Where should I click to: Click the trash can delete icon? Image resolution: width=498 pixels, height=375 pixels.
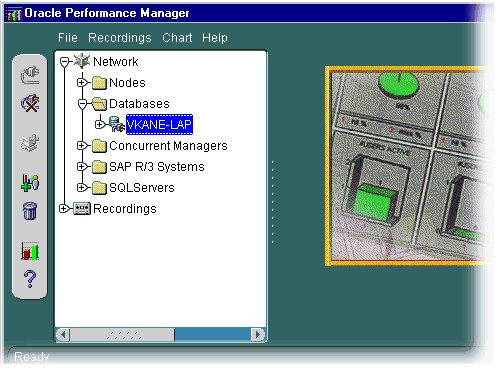30,211
